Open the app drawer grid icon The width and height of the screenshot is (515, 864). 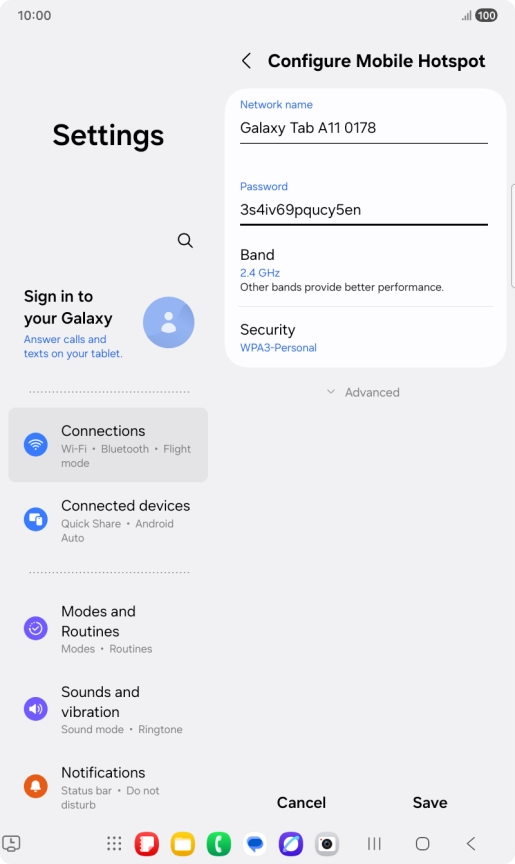[114, 844]
